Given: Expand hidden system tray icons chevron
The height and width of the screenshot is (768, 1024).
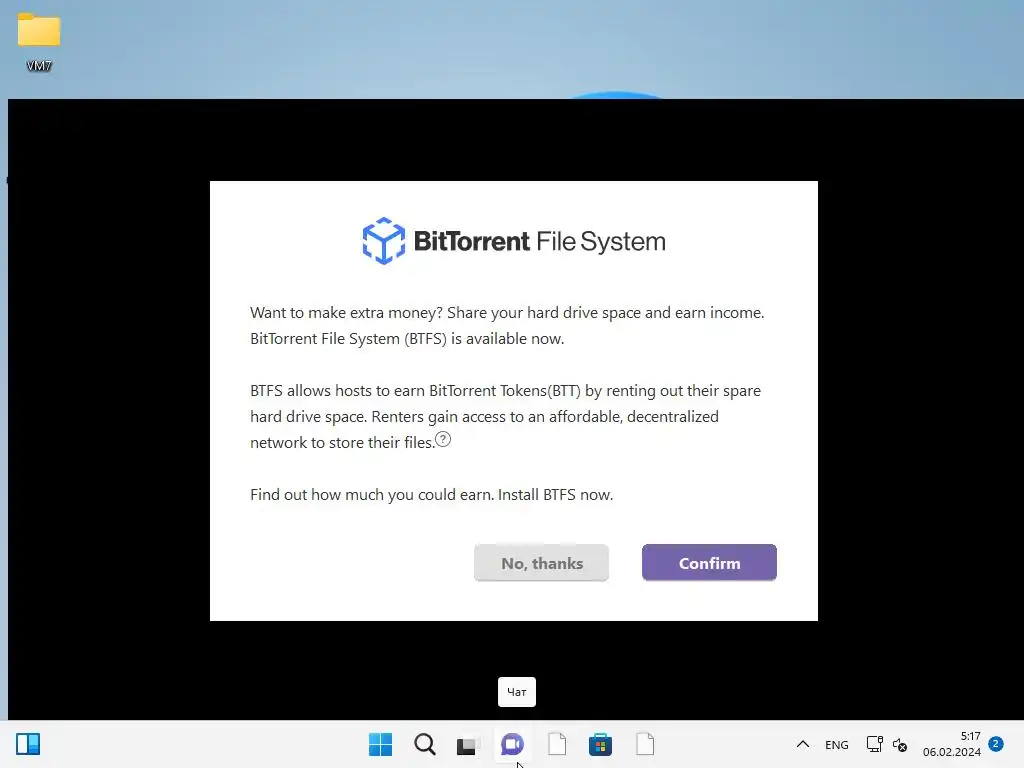Looking at the screenshot, I should coord(803,744).
